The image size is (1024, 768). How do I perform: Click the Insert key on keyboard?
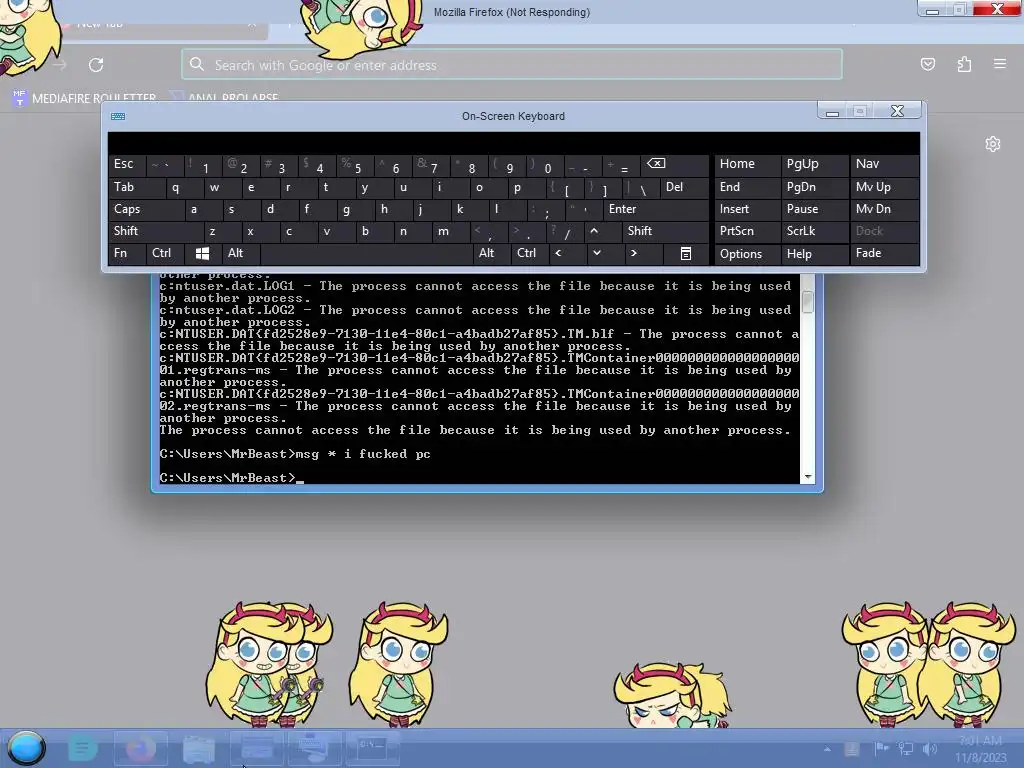tap(747, 210)
